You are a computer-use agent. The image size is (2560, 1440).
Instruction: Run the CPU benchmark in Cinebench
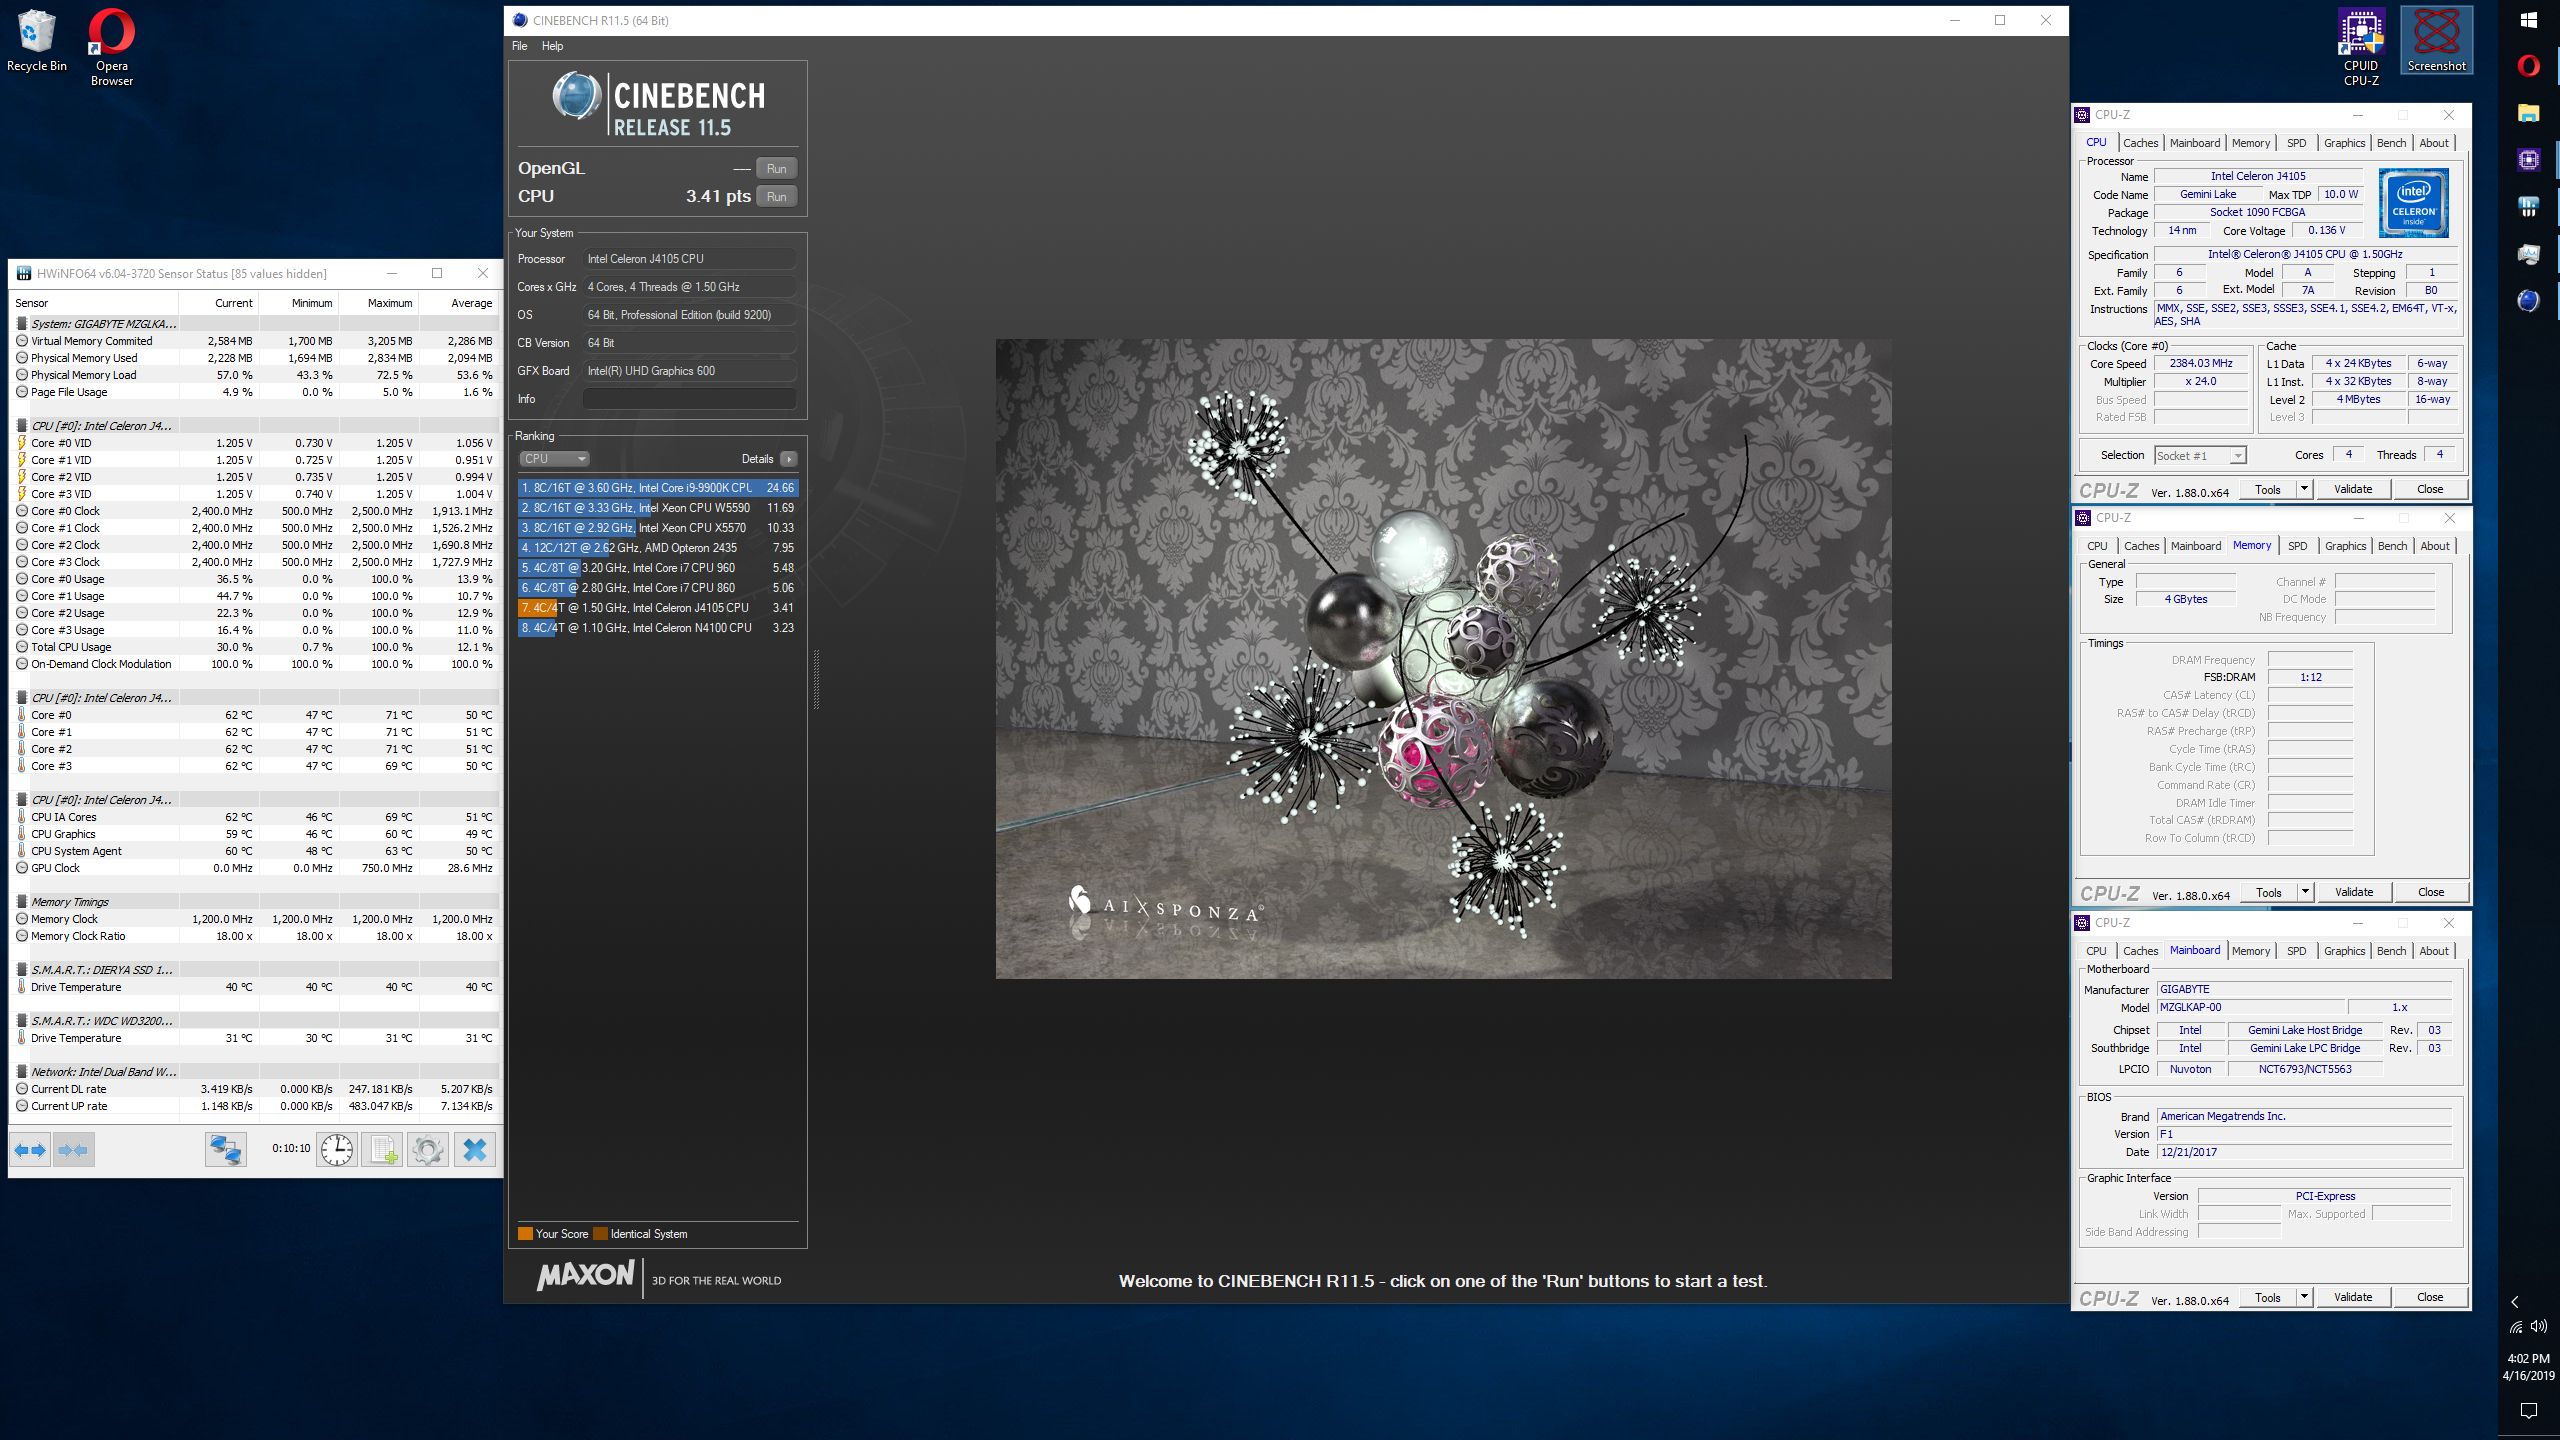point(776,197)
